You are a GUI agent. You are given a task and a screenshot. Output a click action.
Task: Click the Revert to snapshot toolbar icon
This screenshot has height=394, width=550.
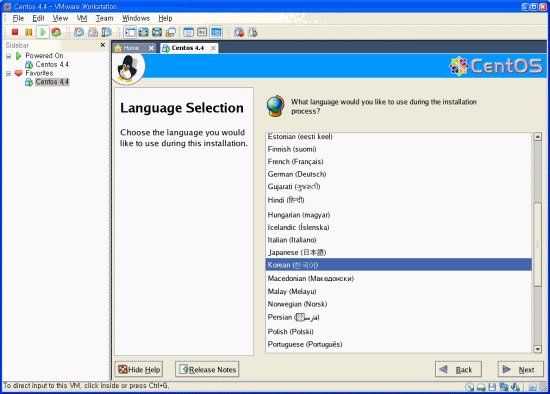click(x=93, y=32)
